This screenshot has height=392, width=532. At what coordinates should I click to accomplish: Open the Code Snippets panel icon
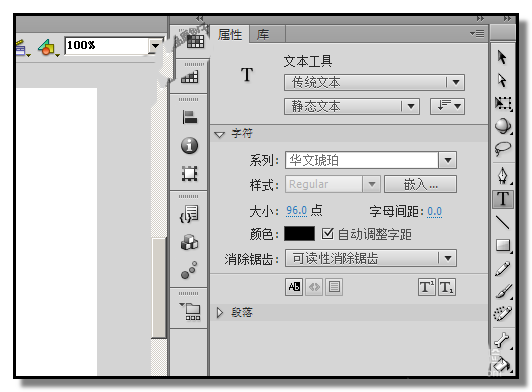[x=189, y=214]
